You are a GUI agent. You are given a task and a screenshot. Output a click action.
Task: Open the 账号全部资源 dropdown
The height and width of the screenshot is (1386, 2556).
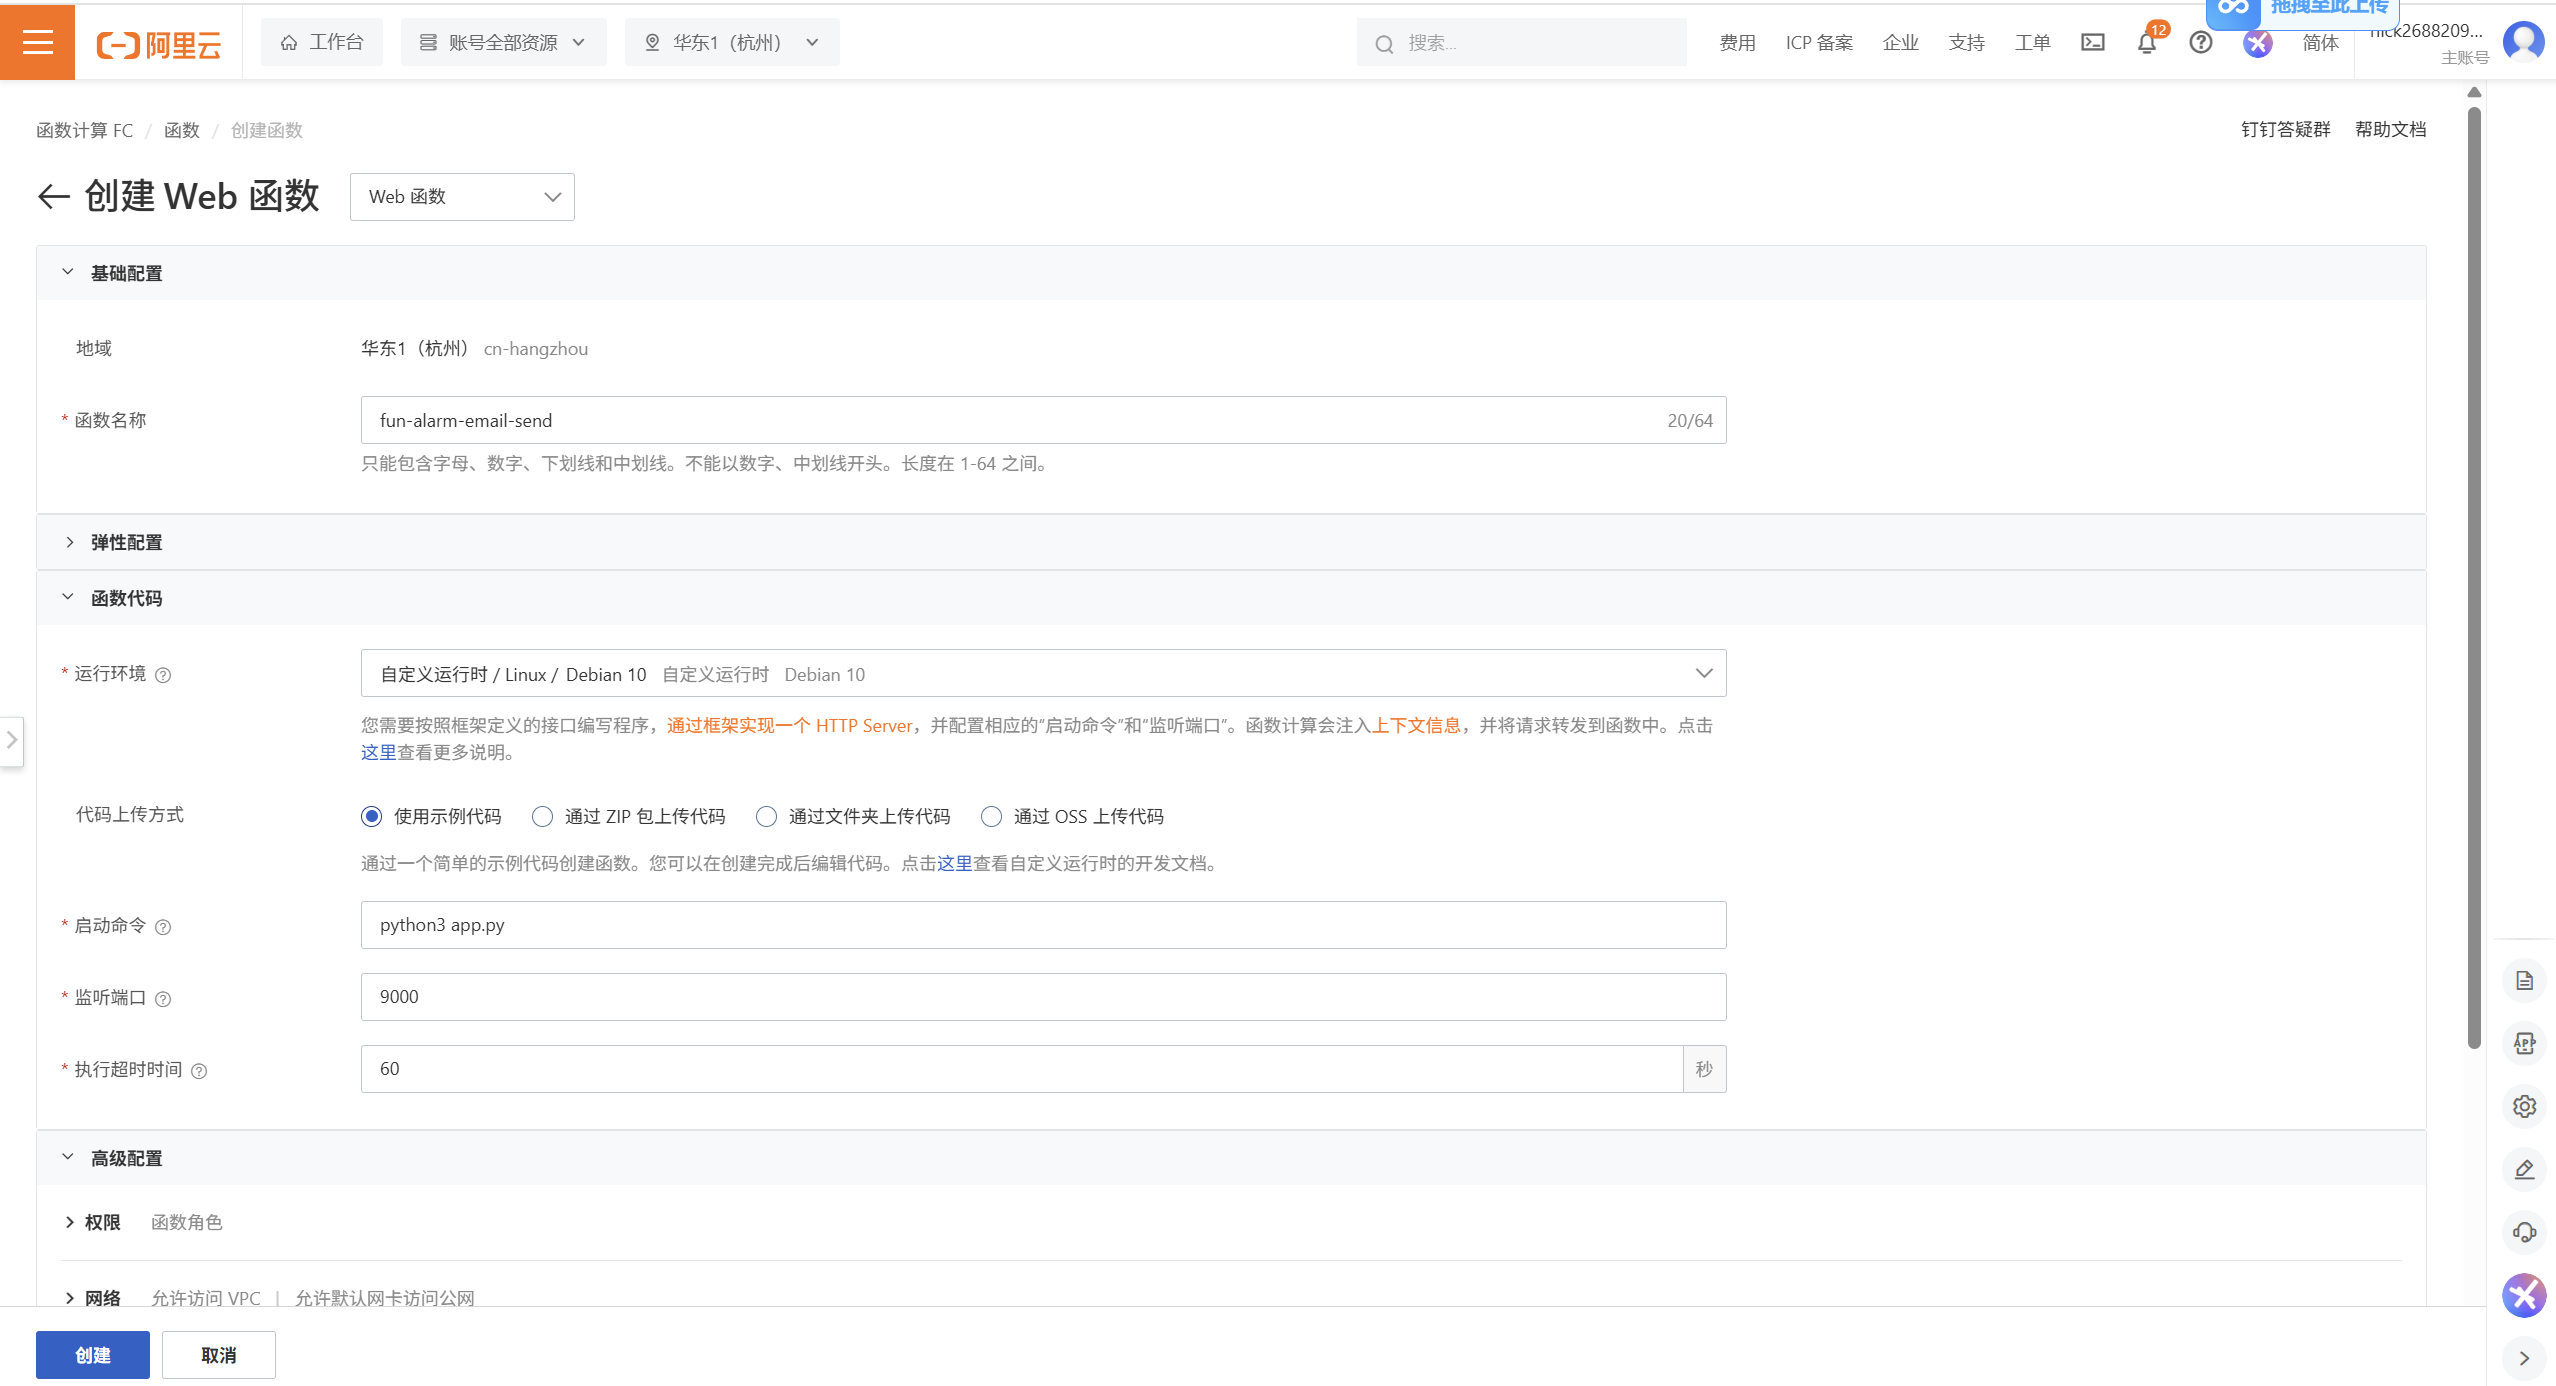[x=503, y=42]
